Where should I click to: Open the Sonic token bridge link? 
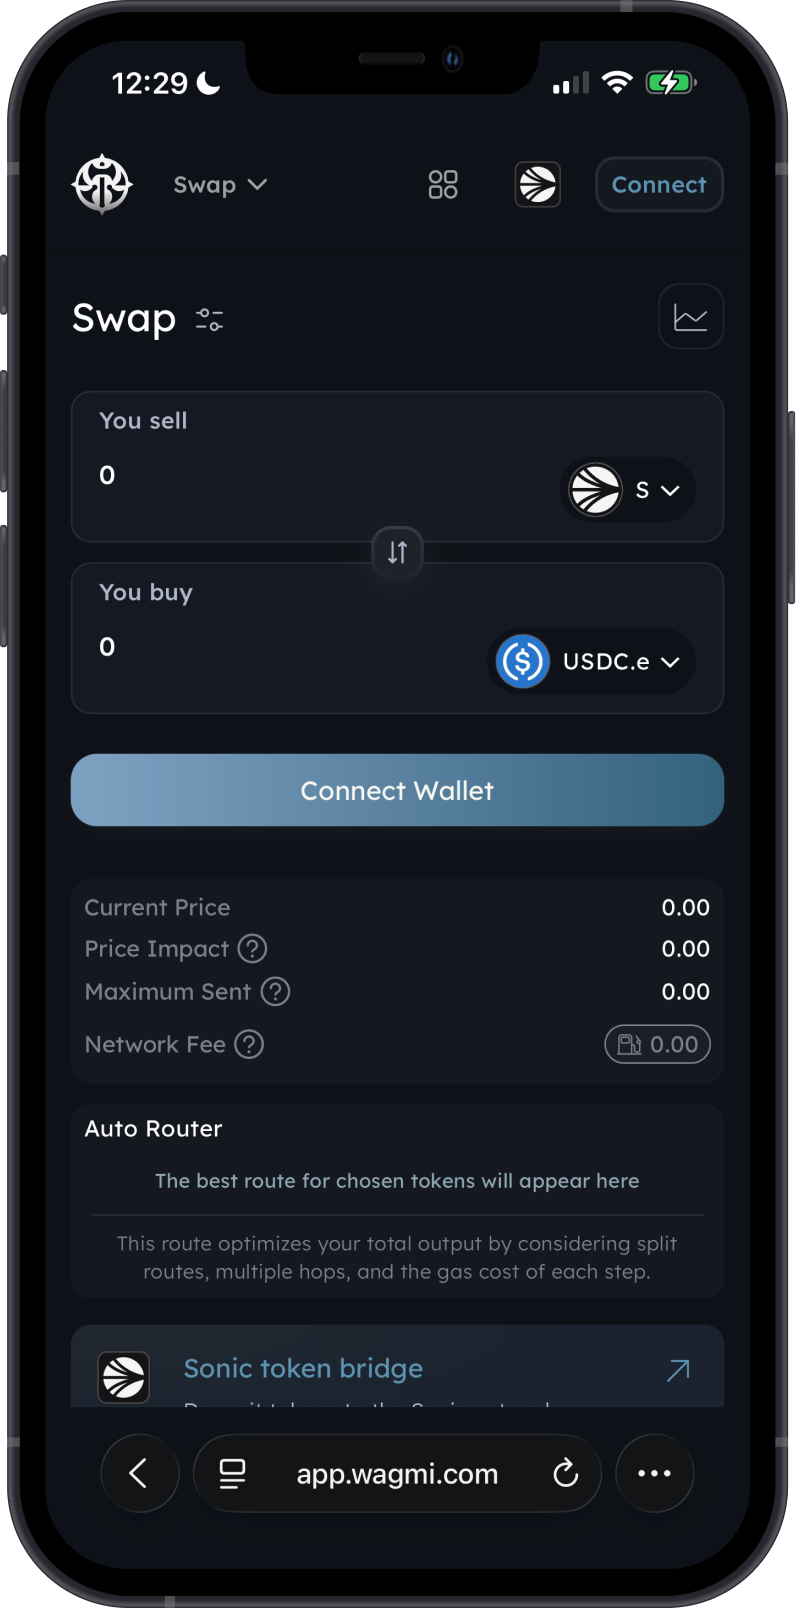point(397,1368)
